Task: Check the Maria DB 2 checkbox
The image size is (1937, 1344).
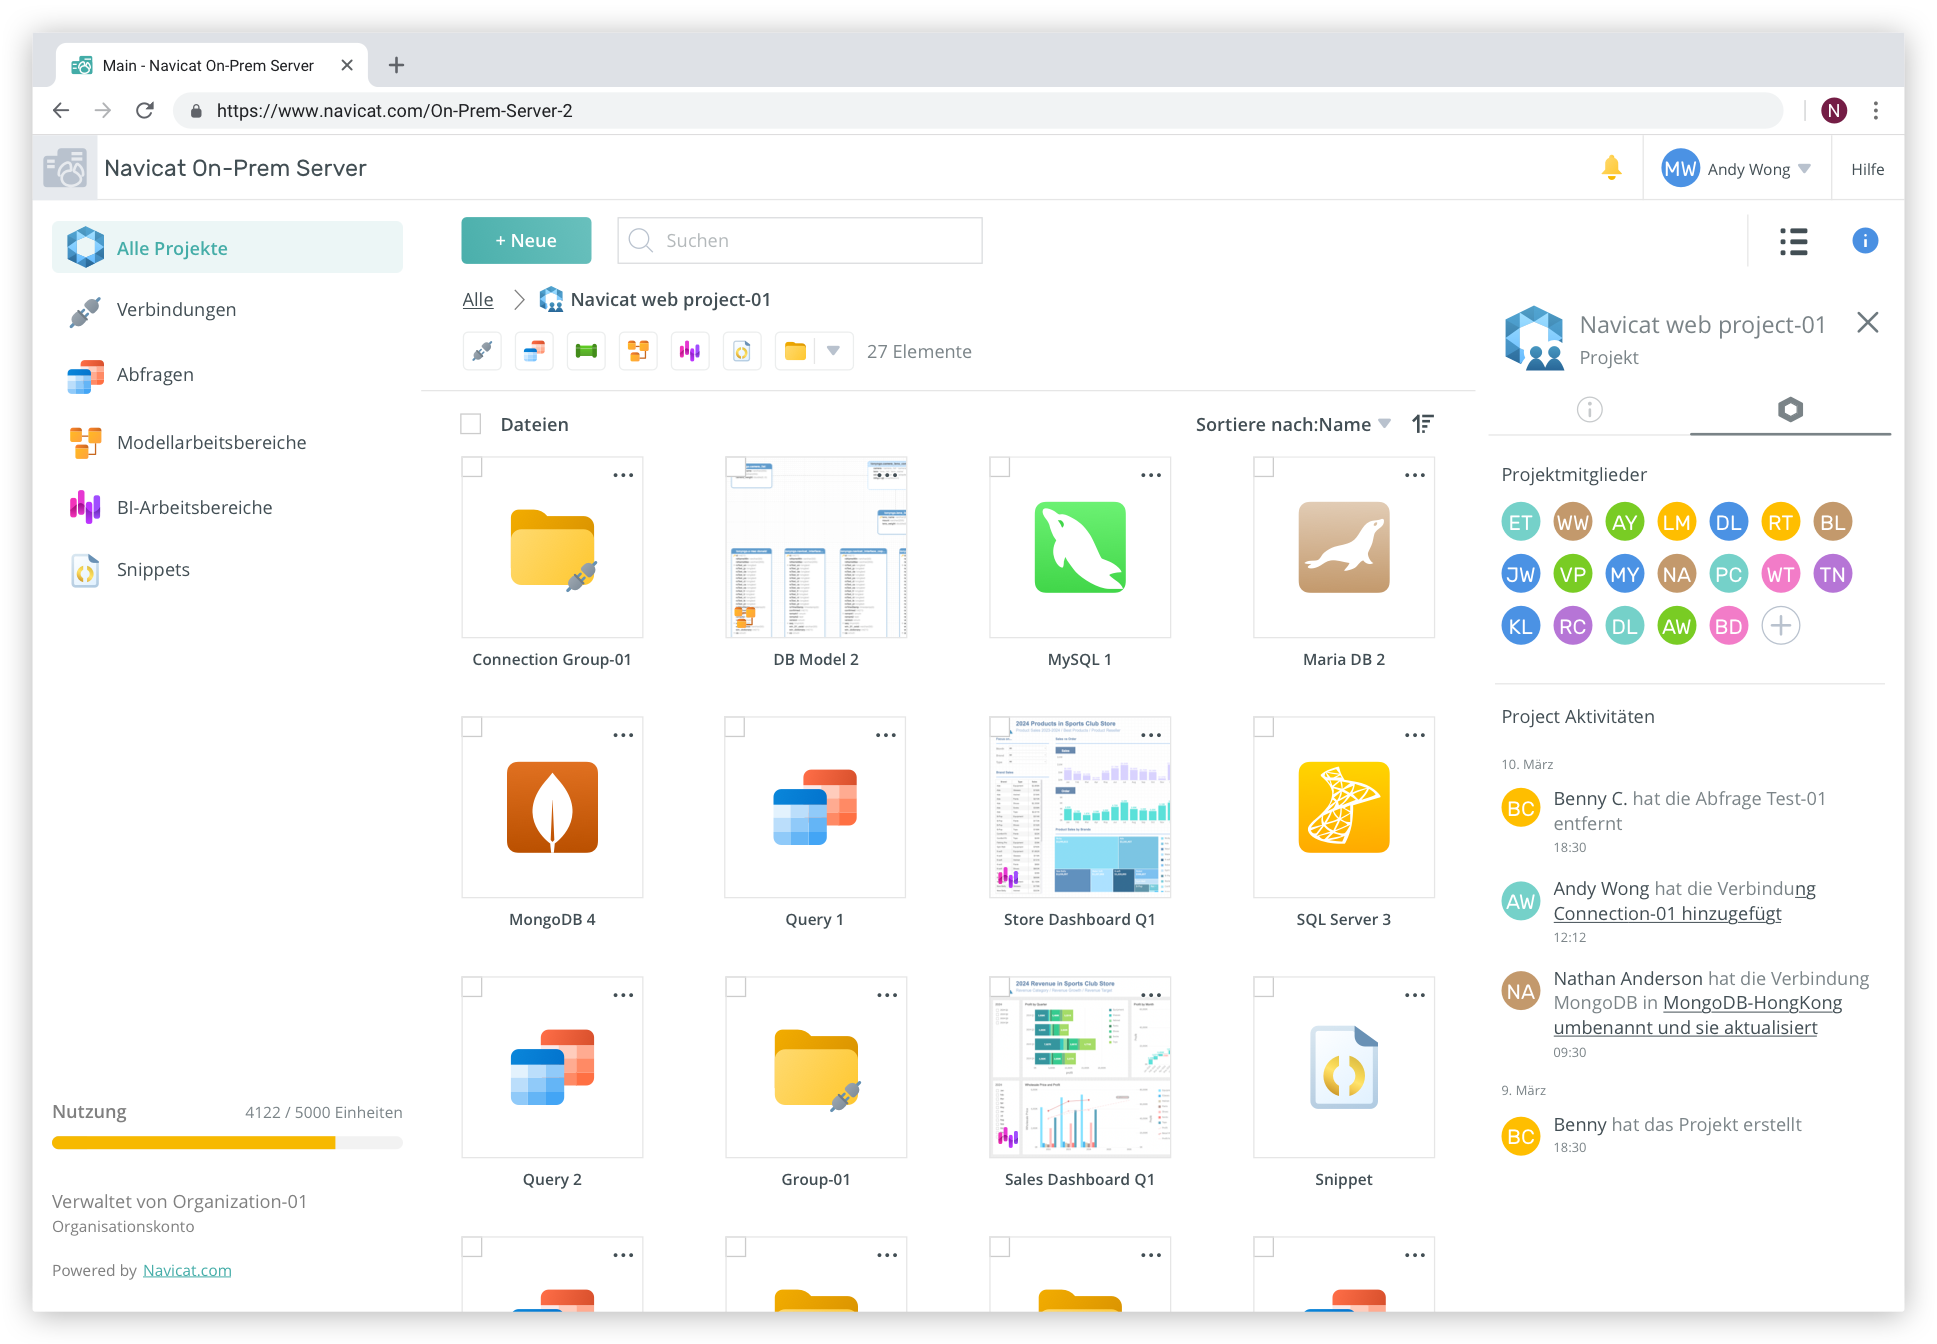Action: point(1264,467)
